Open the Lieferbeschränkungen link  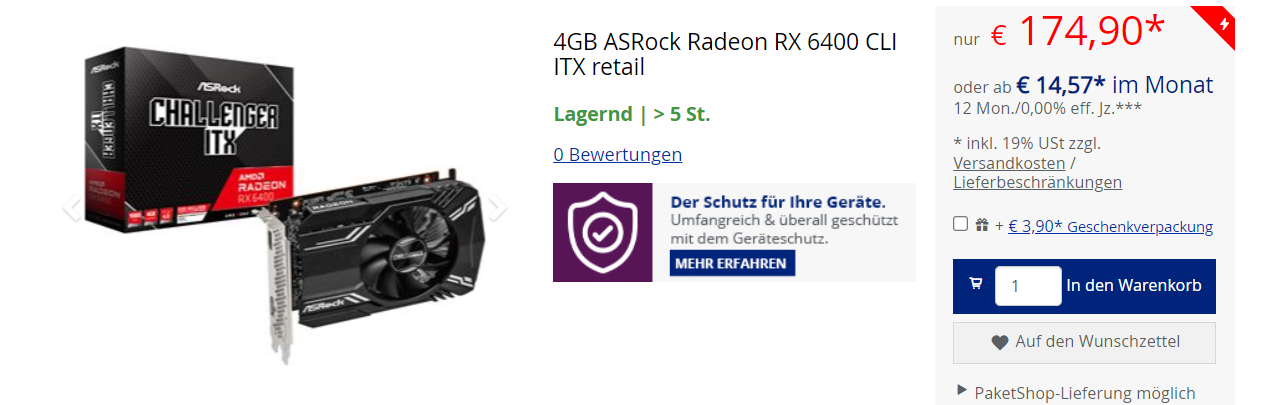click(x=1037, y=182)
